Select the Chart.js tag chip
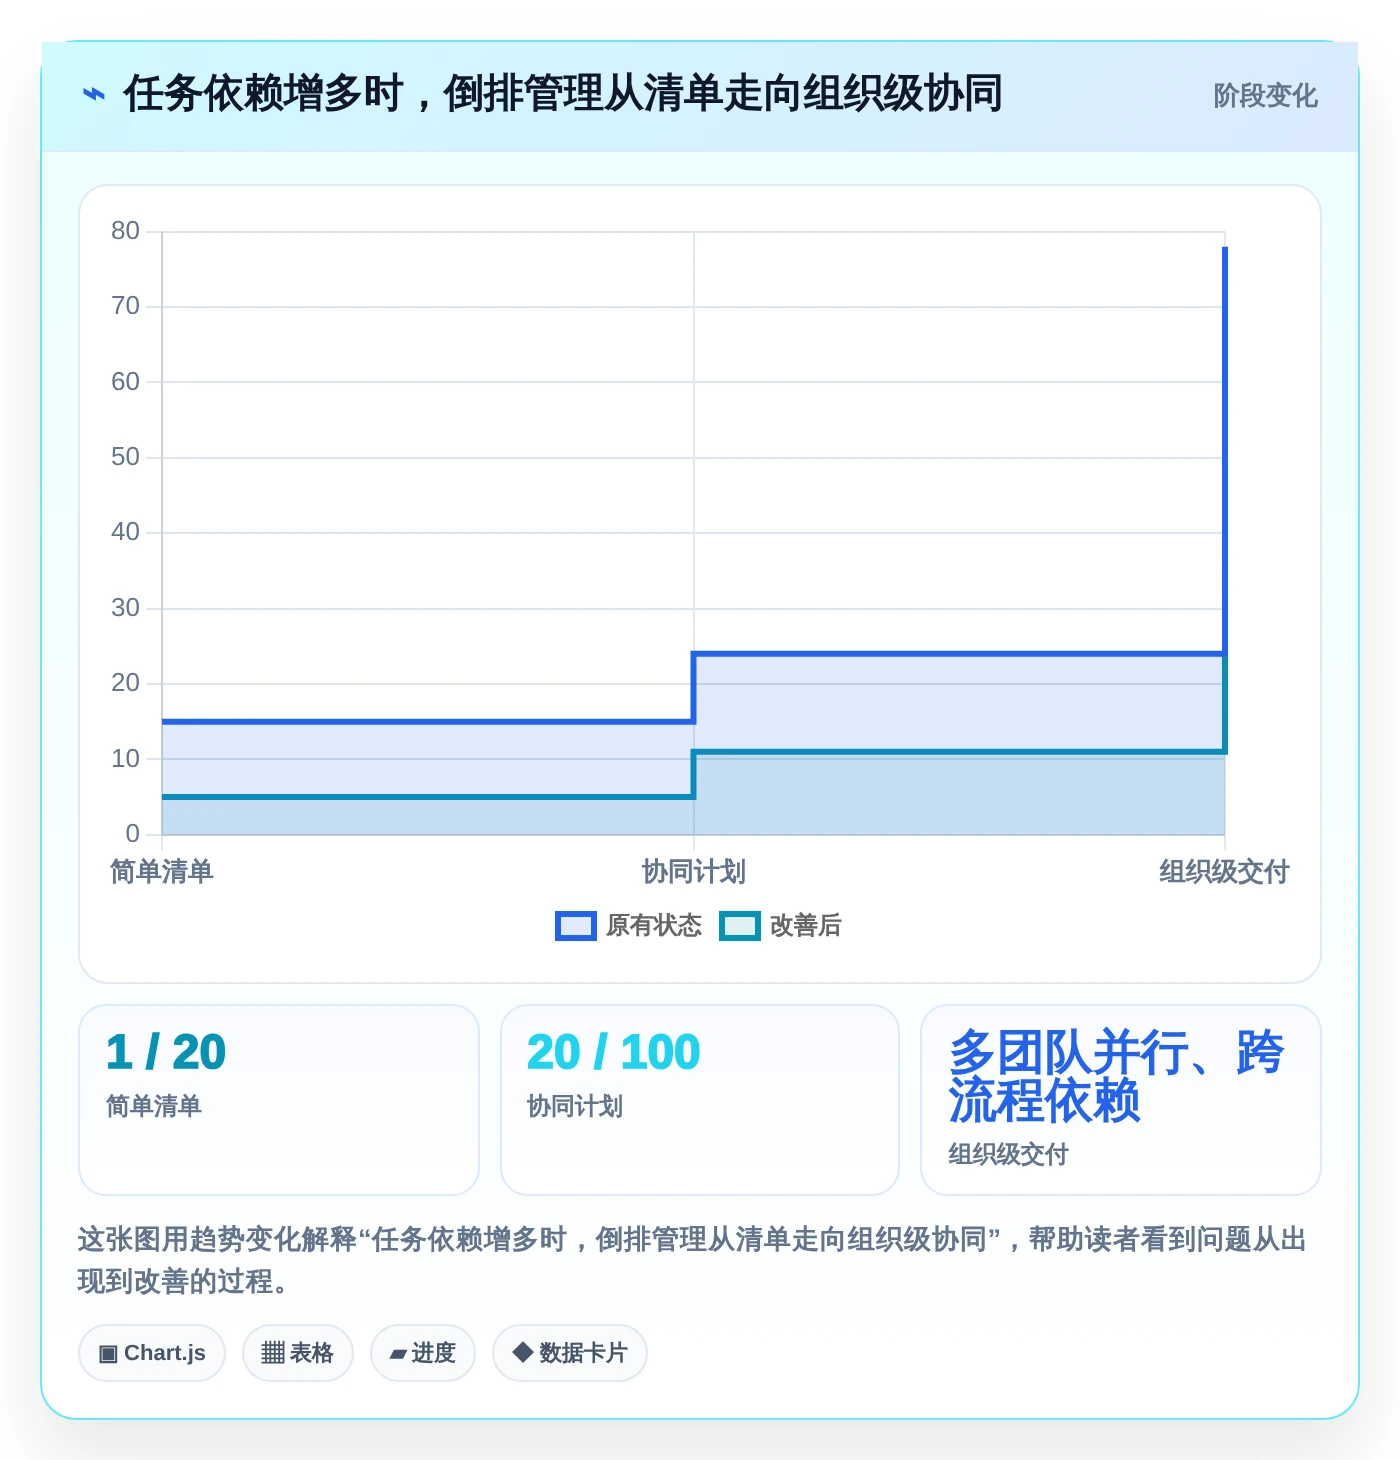 (x=152, y=1353)
